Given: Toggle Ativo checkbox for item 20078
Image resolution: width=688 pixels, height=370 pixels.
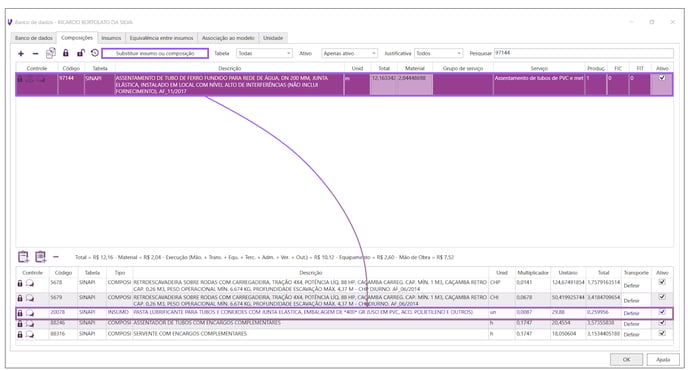Looking at the screenshot, I should point(662,312).
